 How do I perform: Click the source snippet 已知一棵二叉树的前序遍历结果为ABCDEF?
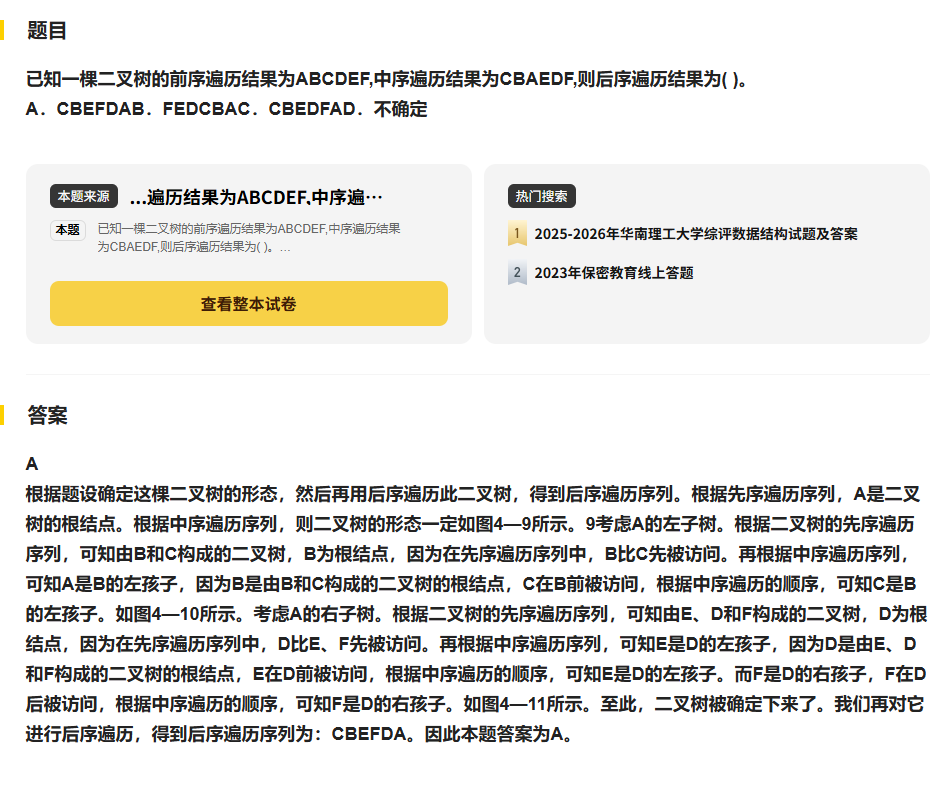(x=249, y=237)
